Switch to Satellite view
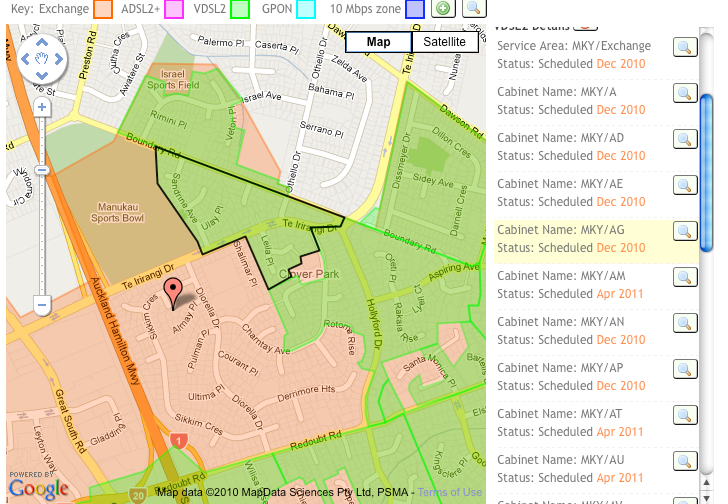Screen dimensions: 728x504 (x=444, y=42)
